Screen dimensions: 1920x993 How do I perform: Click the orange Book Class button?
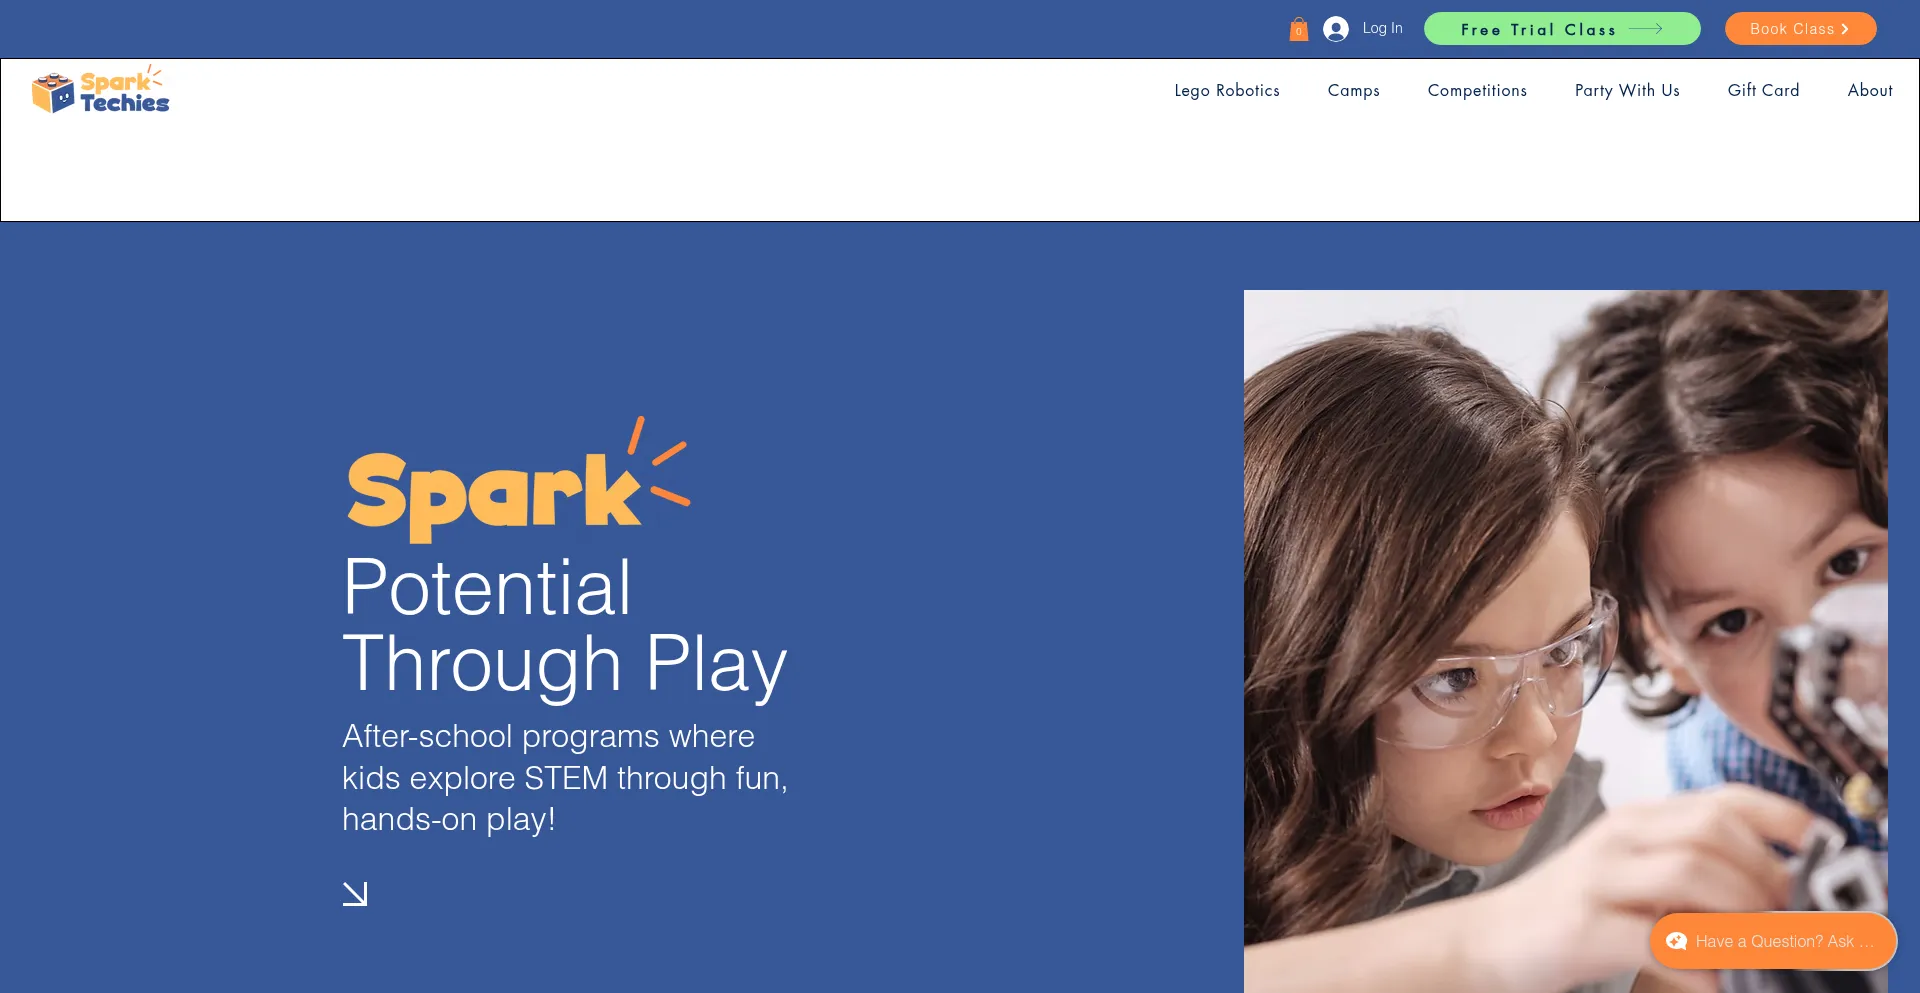pyautogui.click(x=1800, y=29)
